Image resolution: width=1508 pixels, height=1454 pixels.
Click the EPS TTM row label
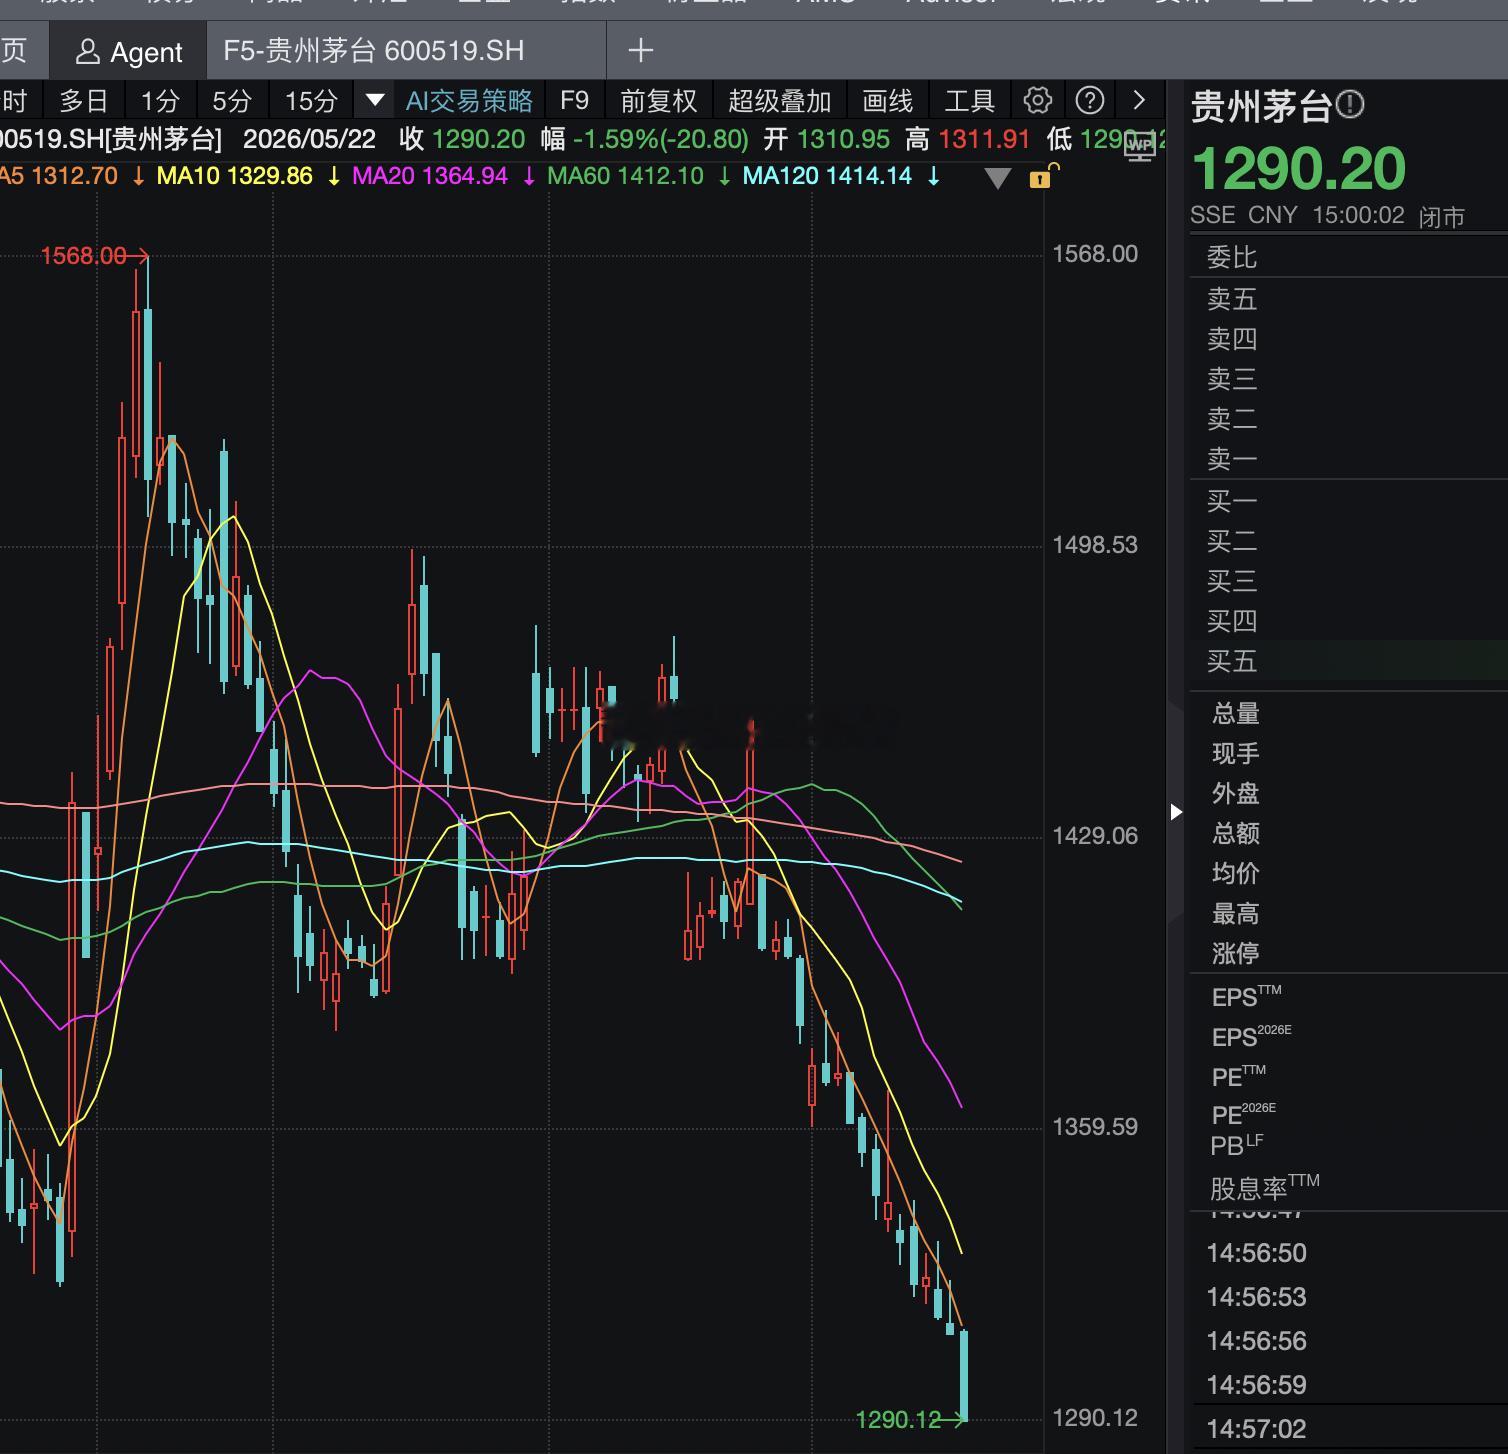point(1246,996)
